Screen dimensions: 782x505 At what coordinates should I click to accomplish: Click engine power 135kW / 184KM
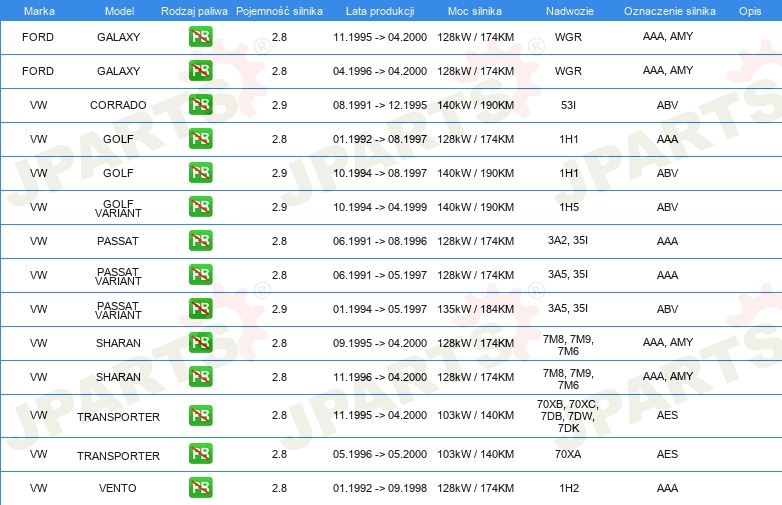coord(476,309)
